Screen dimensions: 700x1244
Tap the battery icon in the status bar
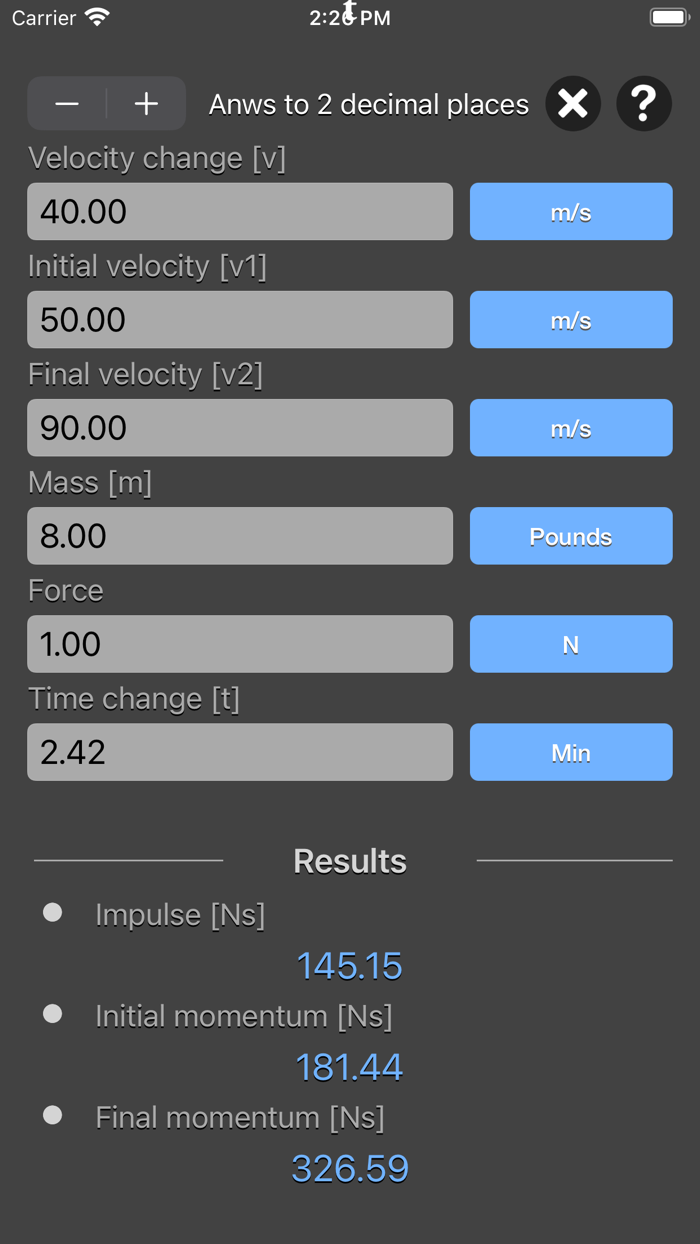[667, 16]
